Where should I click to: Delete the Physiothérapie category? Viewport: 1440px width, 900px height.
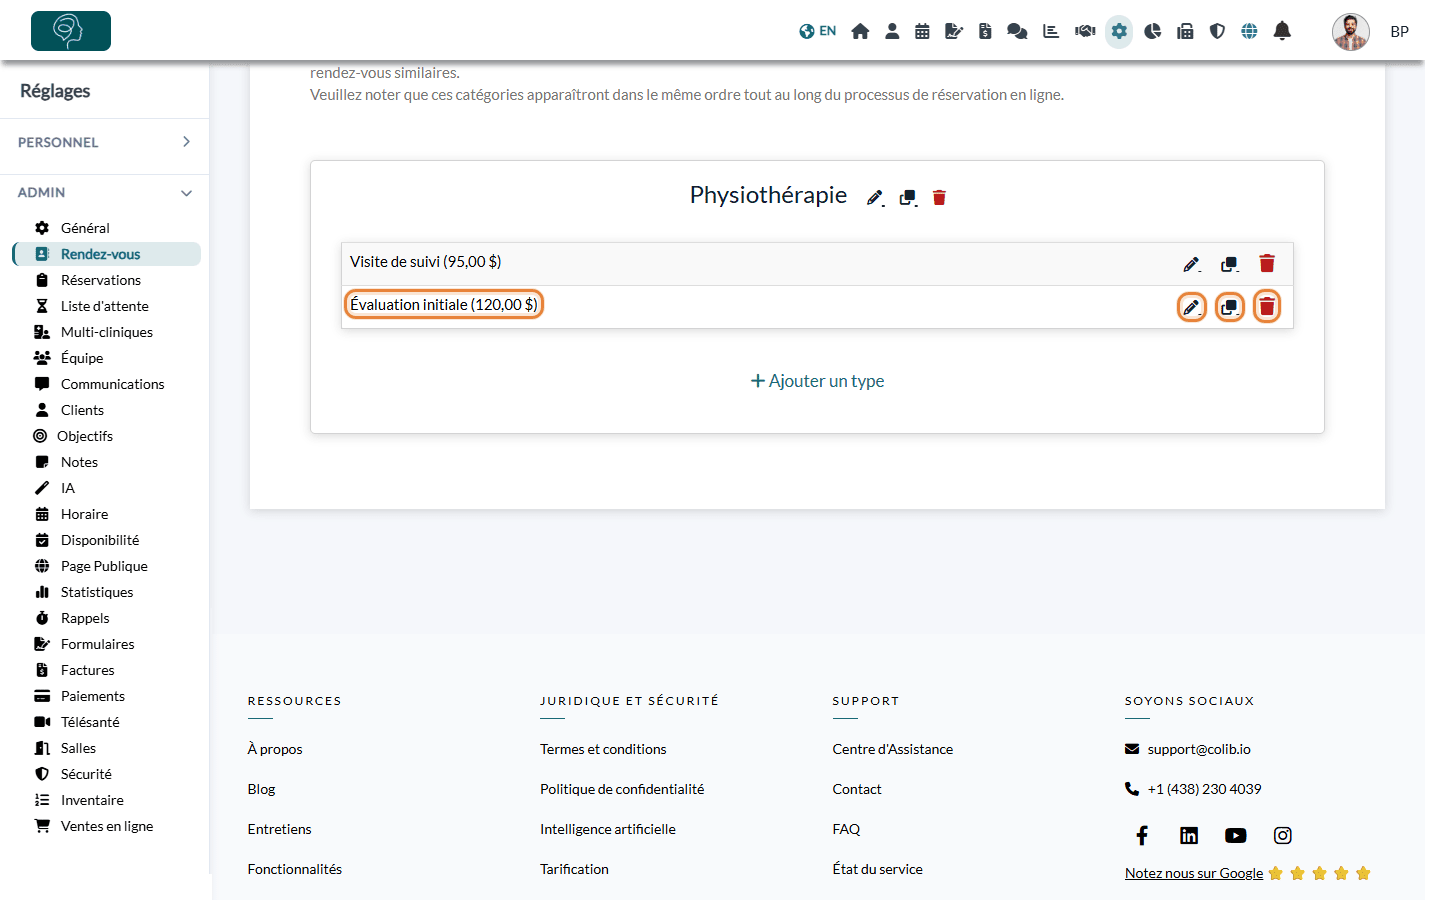(939, 197)
